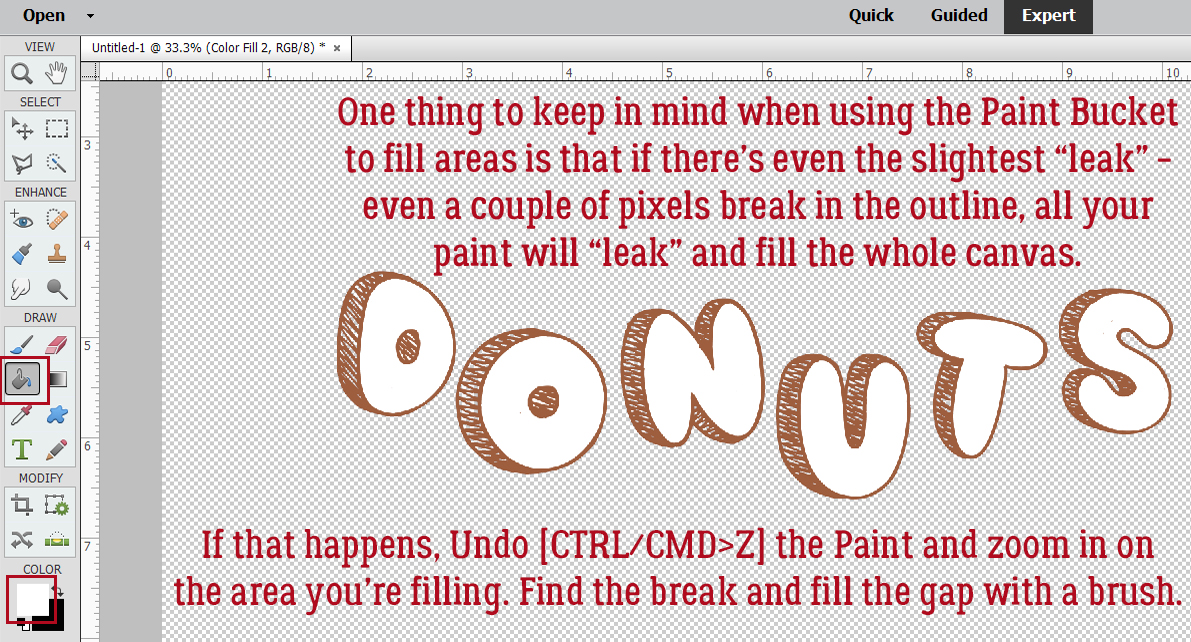
Task: Select the Crop tool
Action: pos(22,505)
